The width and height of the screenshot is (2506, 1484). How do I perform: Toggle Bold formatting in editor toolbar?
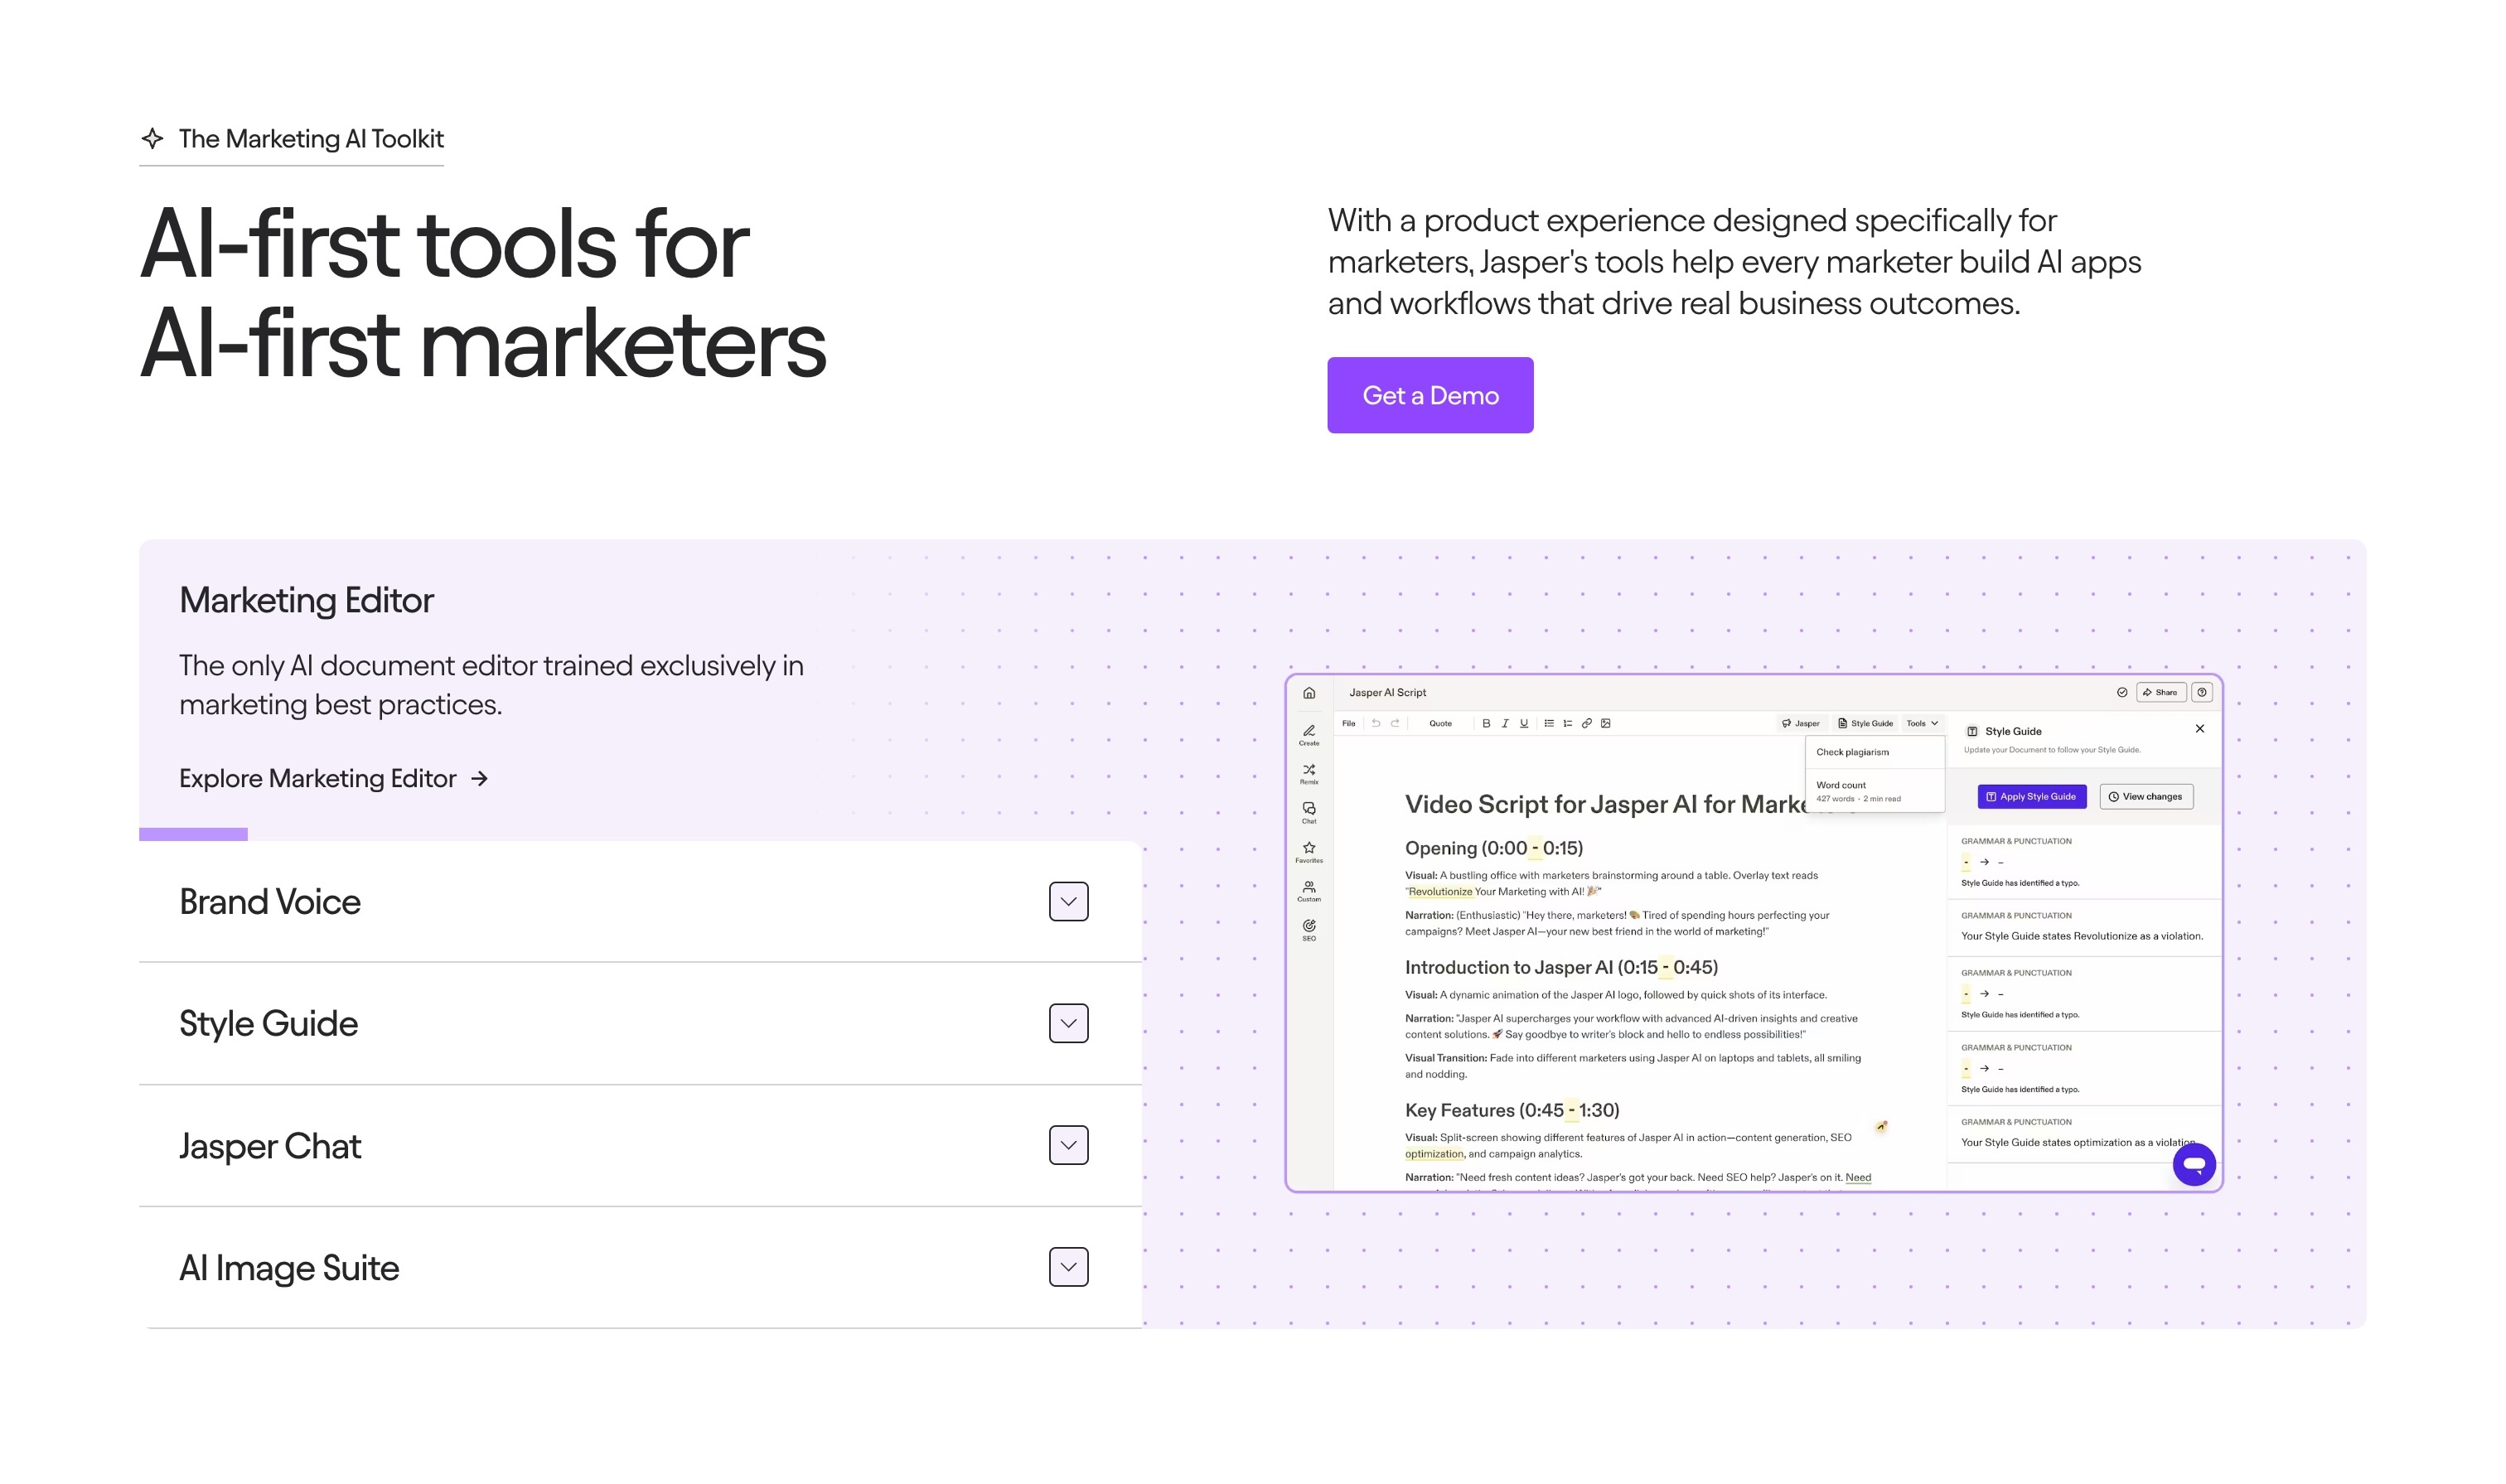[1486, 723]
